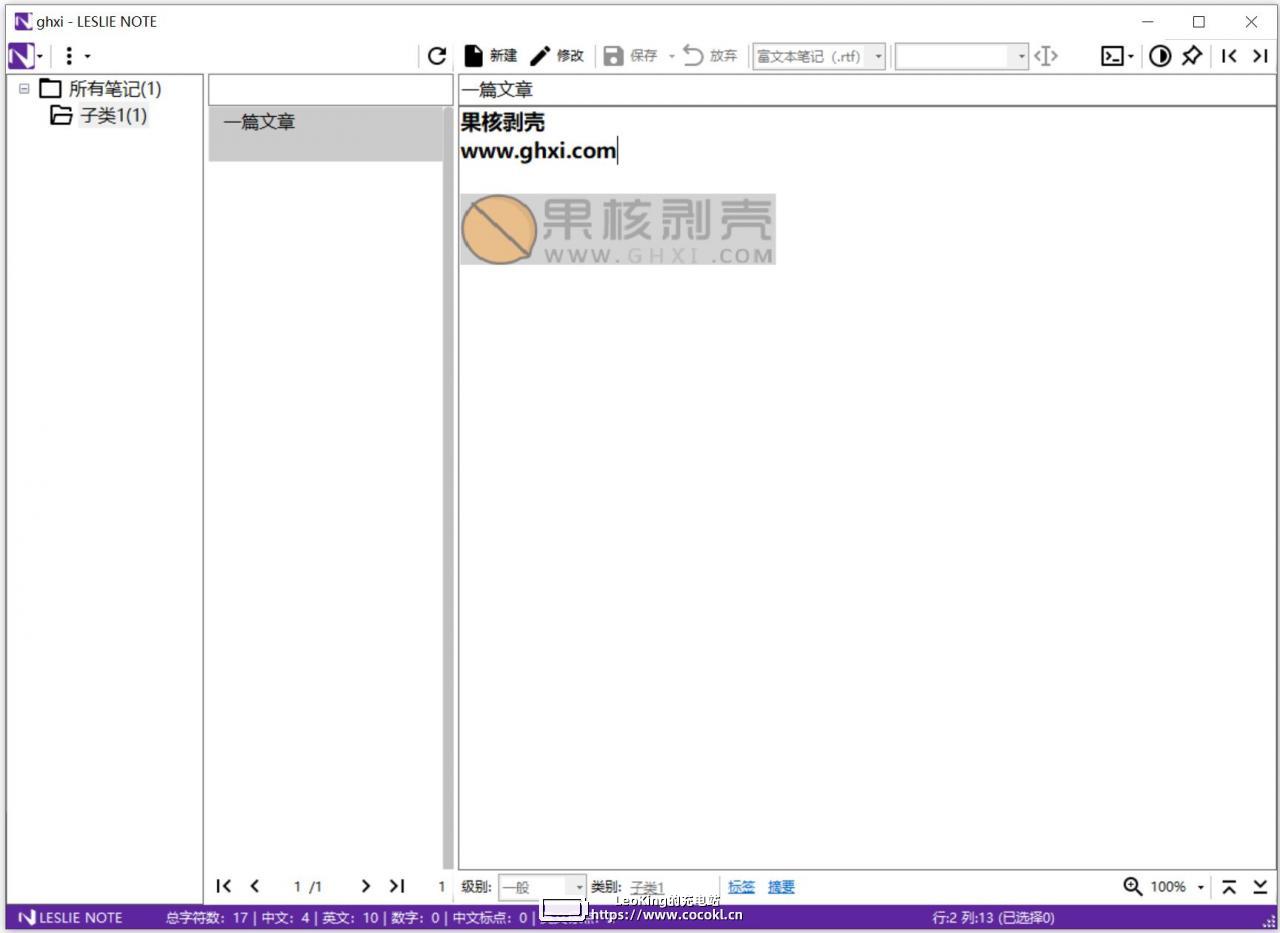1280x933 pixels.
Task: Open the note type dropdown 富文本笔记(.rtf)
Action: coord(819,56)
